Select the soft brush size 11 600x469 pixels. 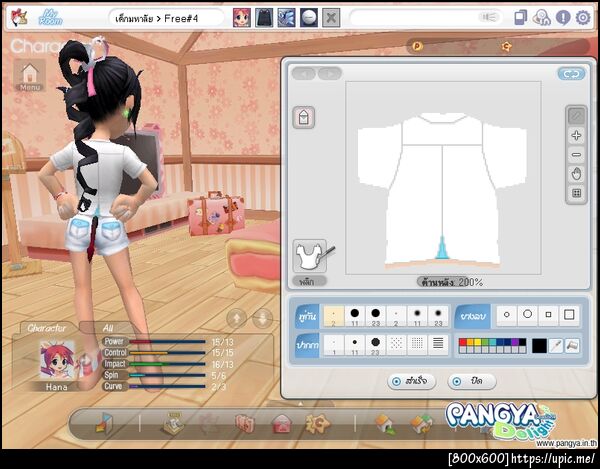[x=417, y=316]
